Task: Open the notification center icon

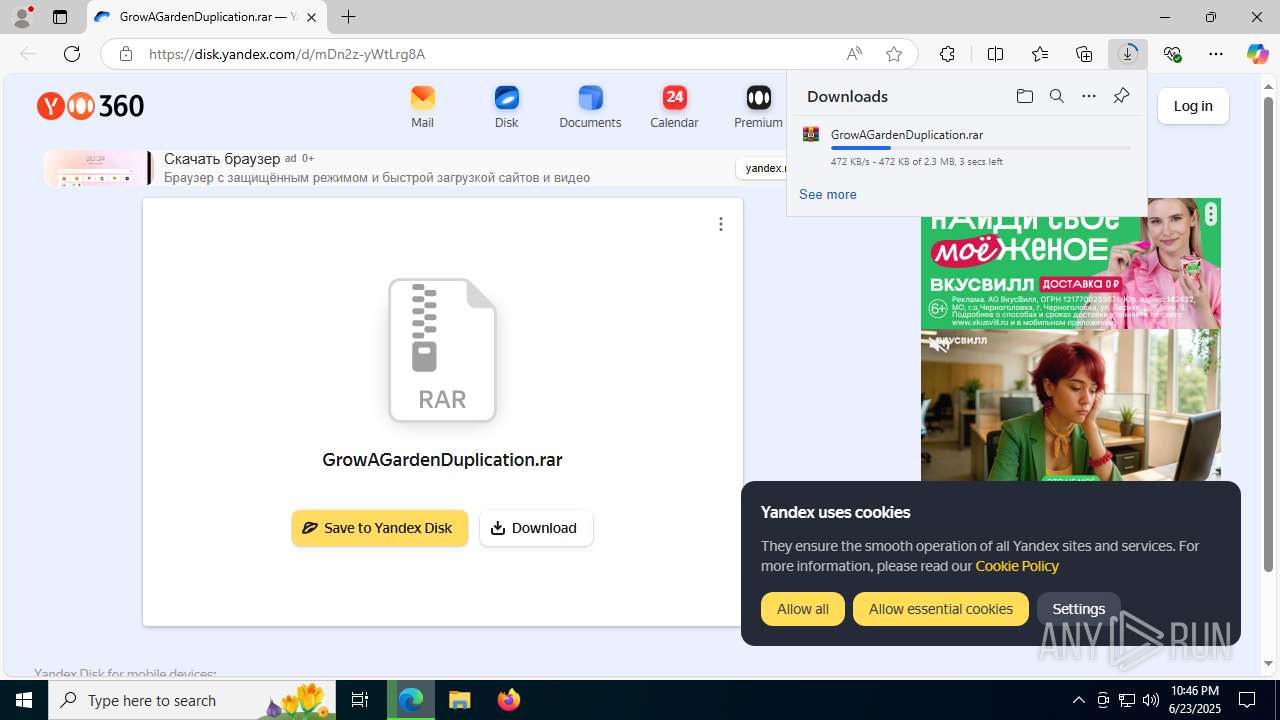Action: click(x=1247, y=700)
